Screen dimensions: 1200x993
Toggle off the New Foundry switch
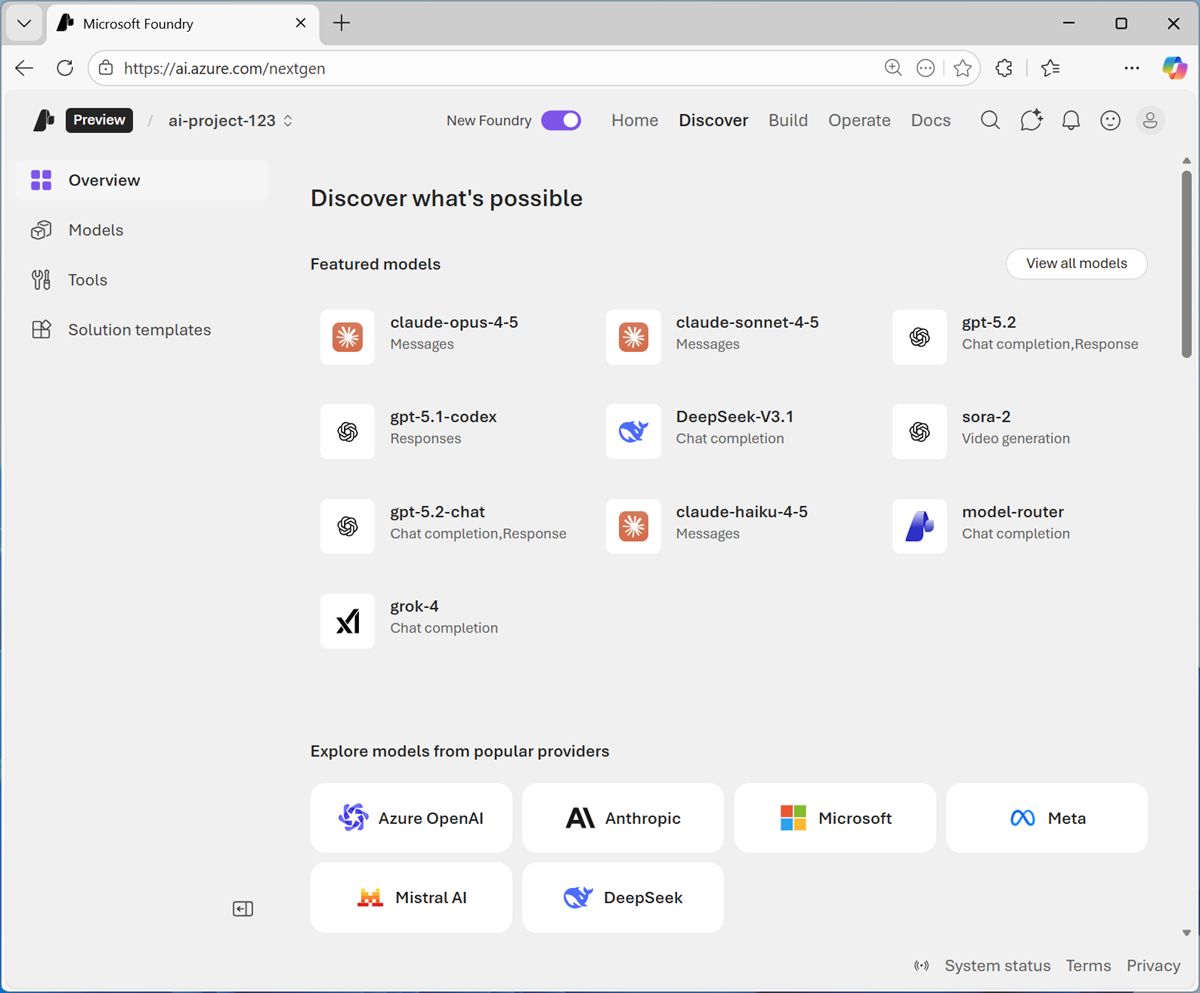561,120
